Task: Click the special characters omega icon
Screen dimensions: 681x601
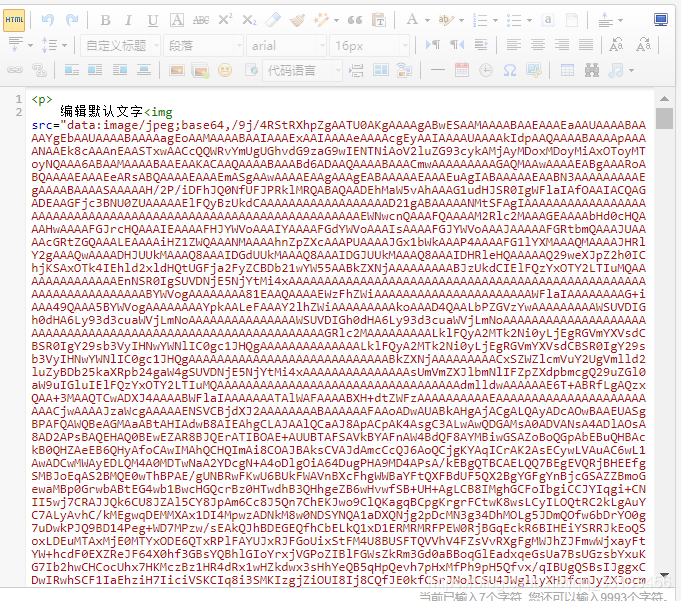Action: click(510, 70)
